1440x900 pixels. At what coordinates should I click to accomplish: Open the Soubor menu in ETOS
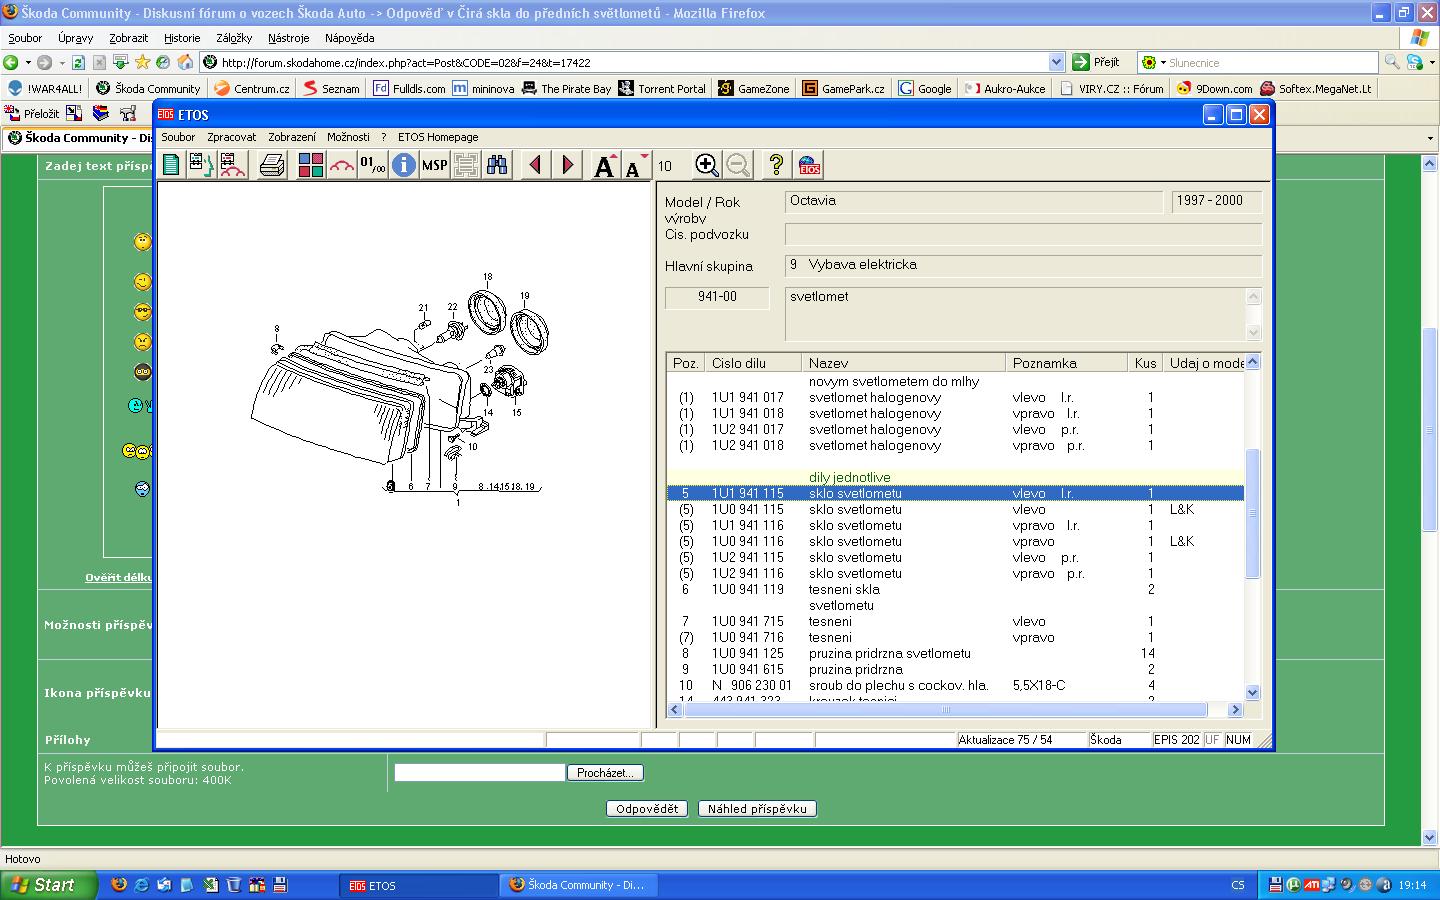point(178,137)
